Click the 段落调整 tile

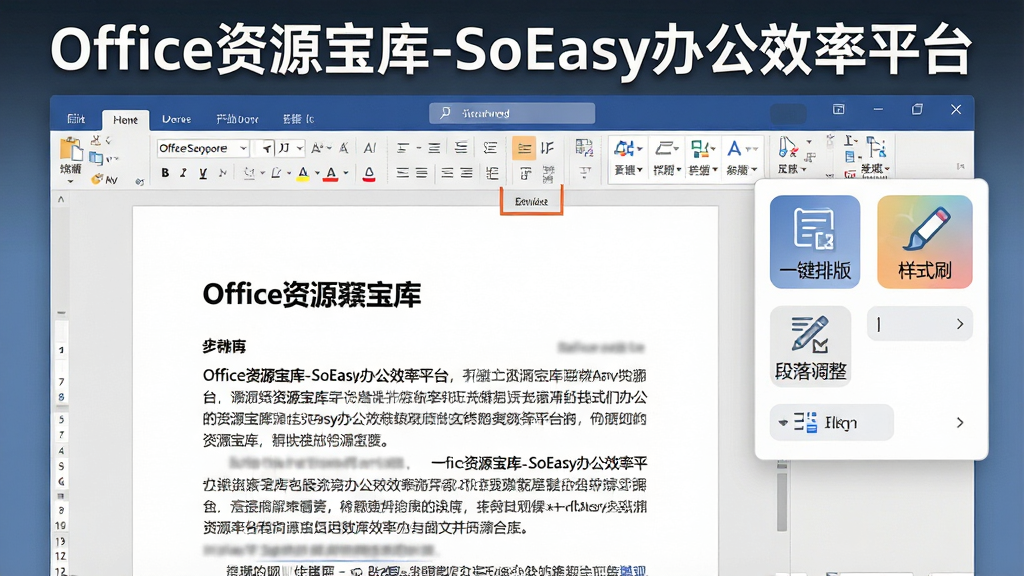(810, 347)
